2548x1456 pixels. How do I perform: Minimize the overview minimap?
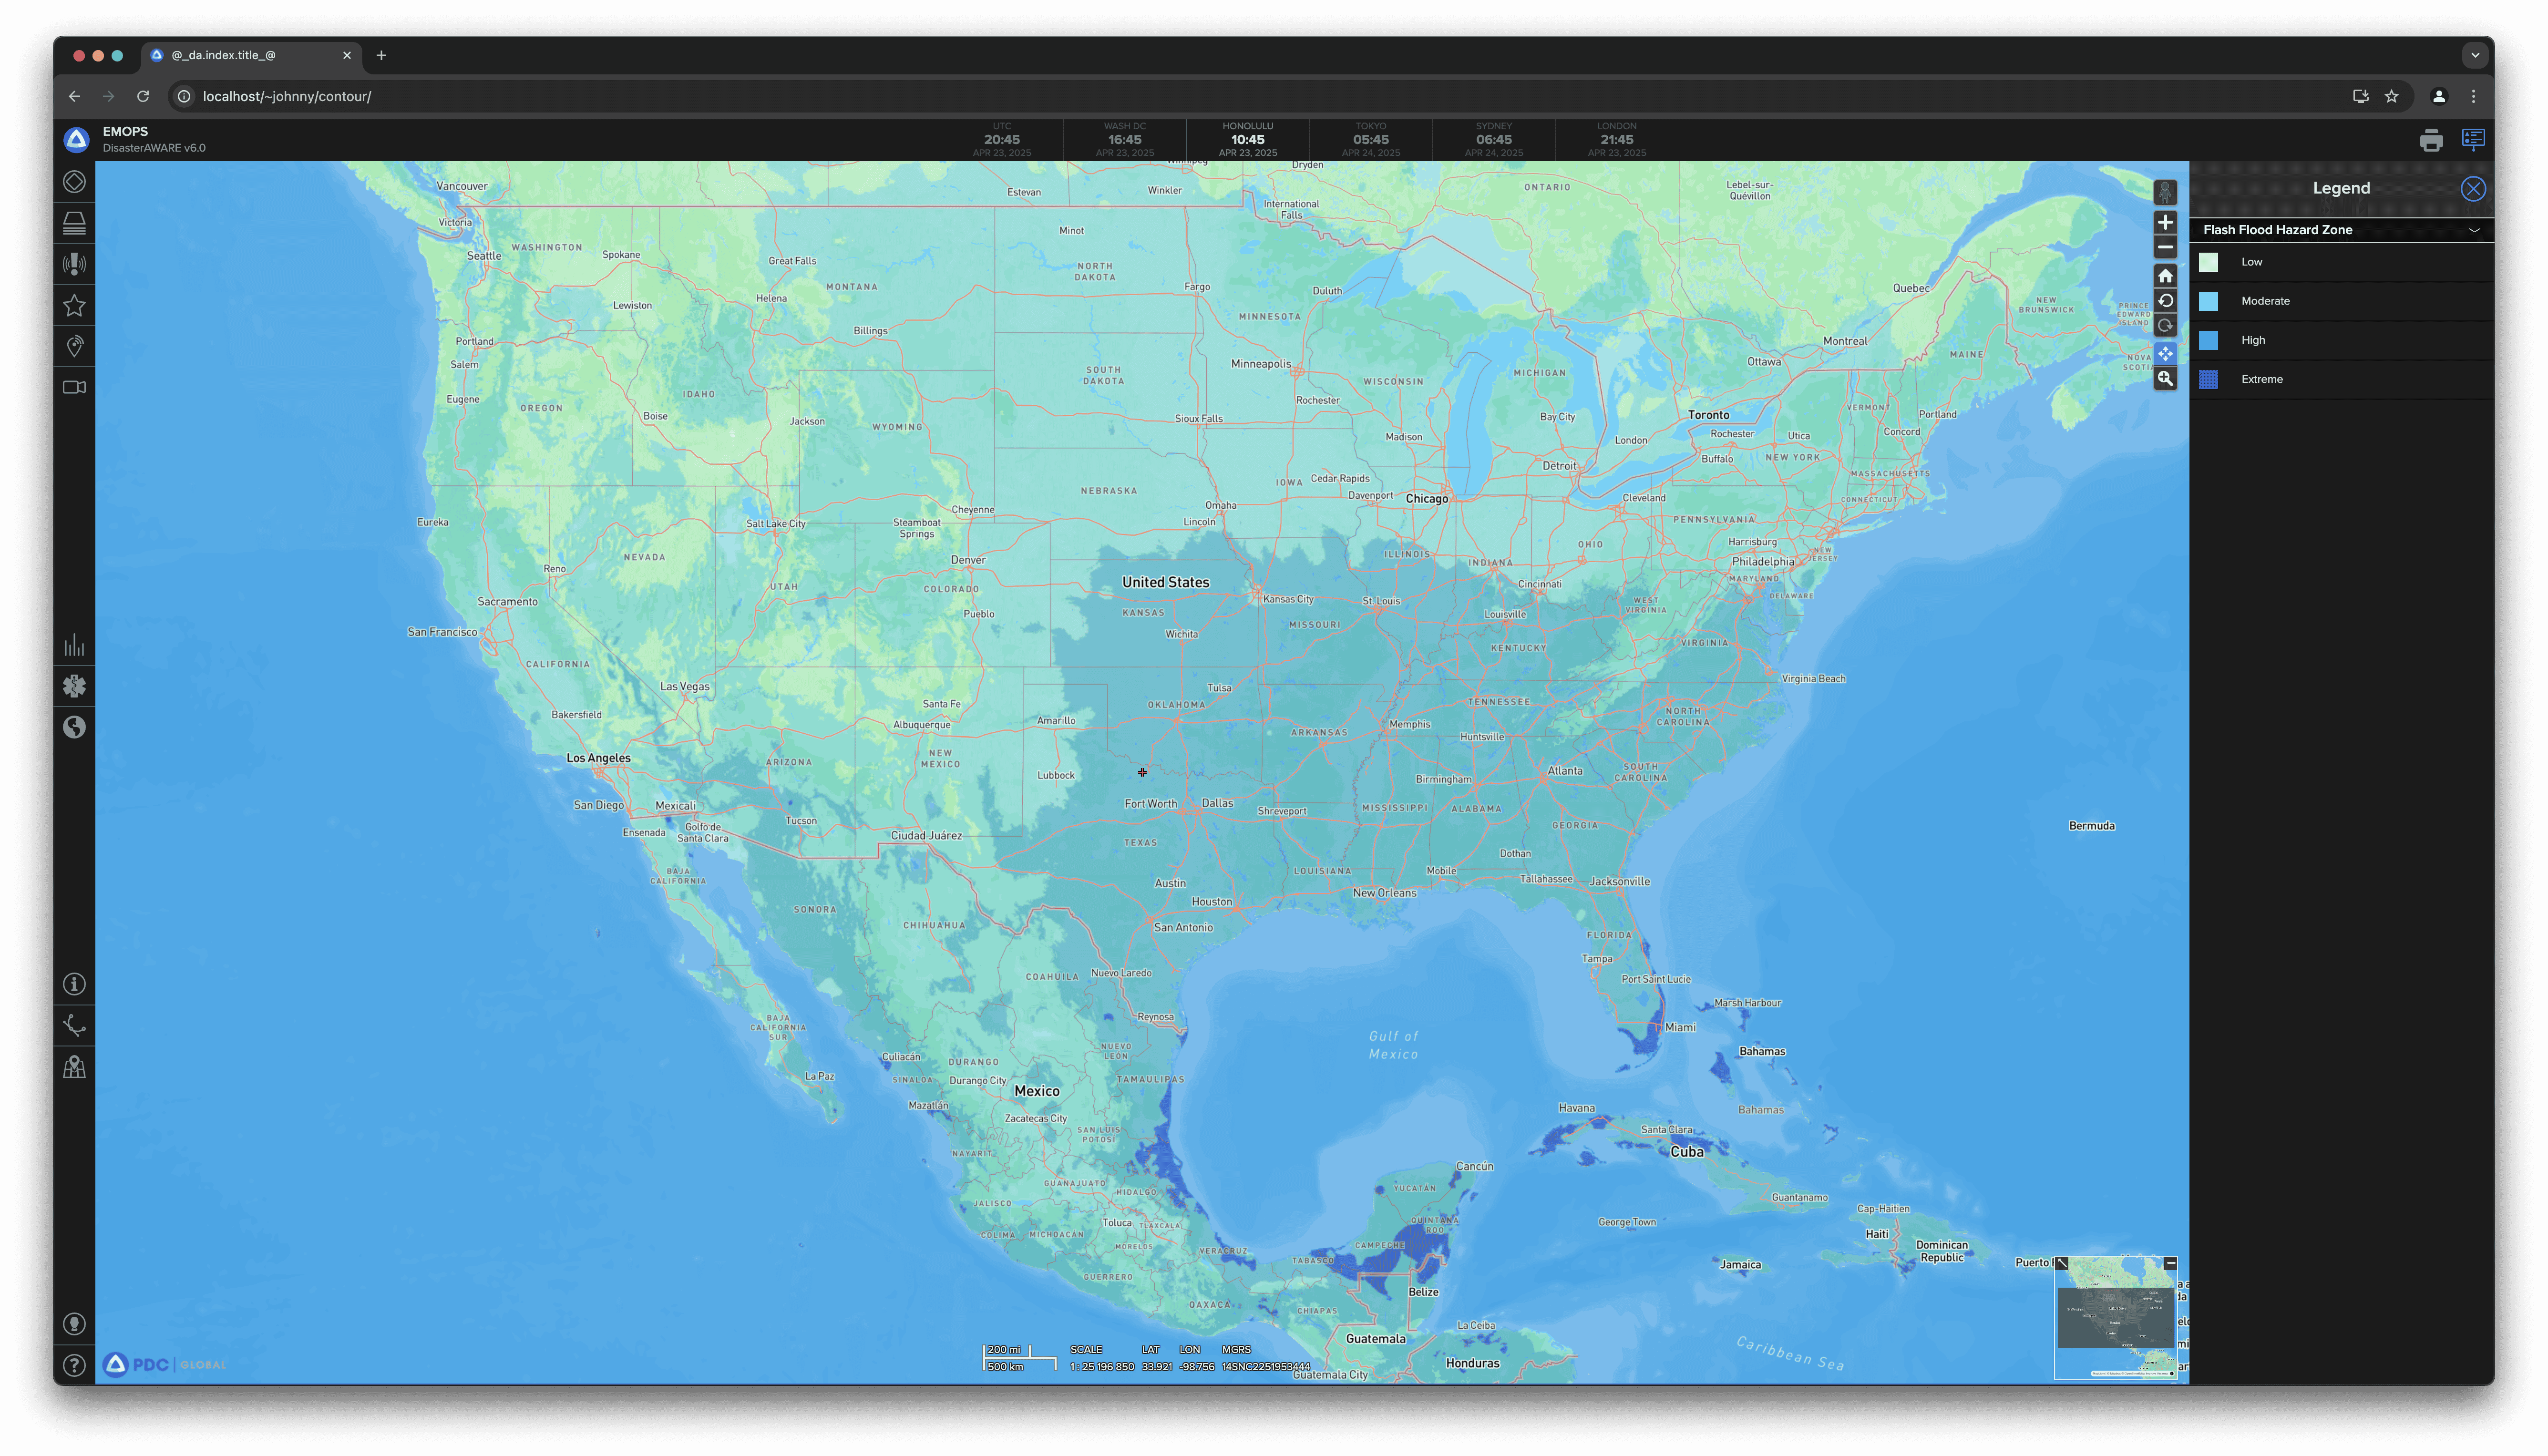pyautogui.click(x=2170, y=1264)
